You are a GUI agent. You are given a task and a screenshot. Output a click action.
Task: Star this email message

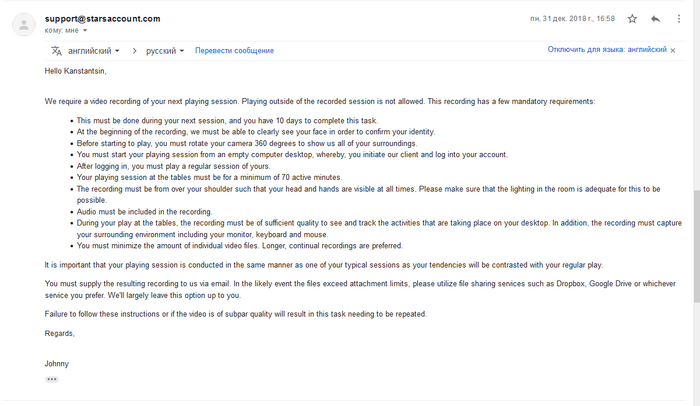[x=632, y=19]
